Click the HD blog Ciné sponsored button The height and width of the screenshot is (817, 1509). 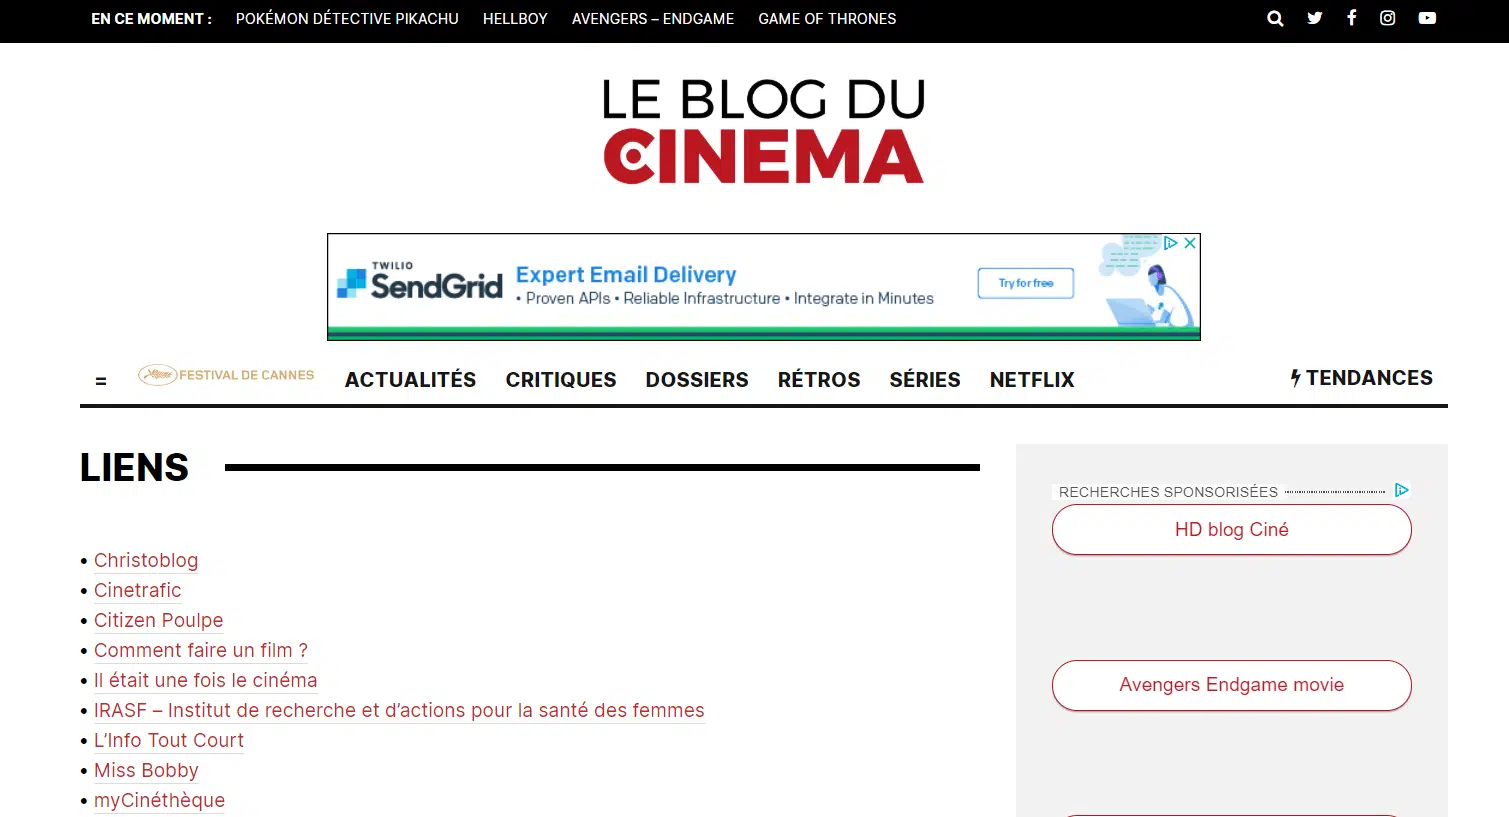click(x=1231, y=529)
